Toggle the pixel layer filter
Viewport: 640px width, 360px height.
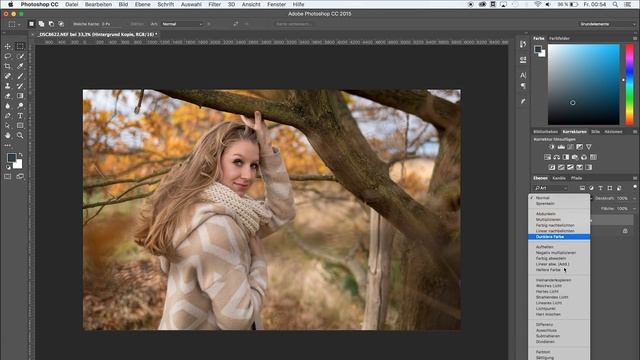point(582,188)
